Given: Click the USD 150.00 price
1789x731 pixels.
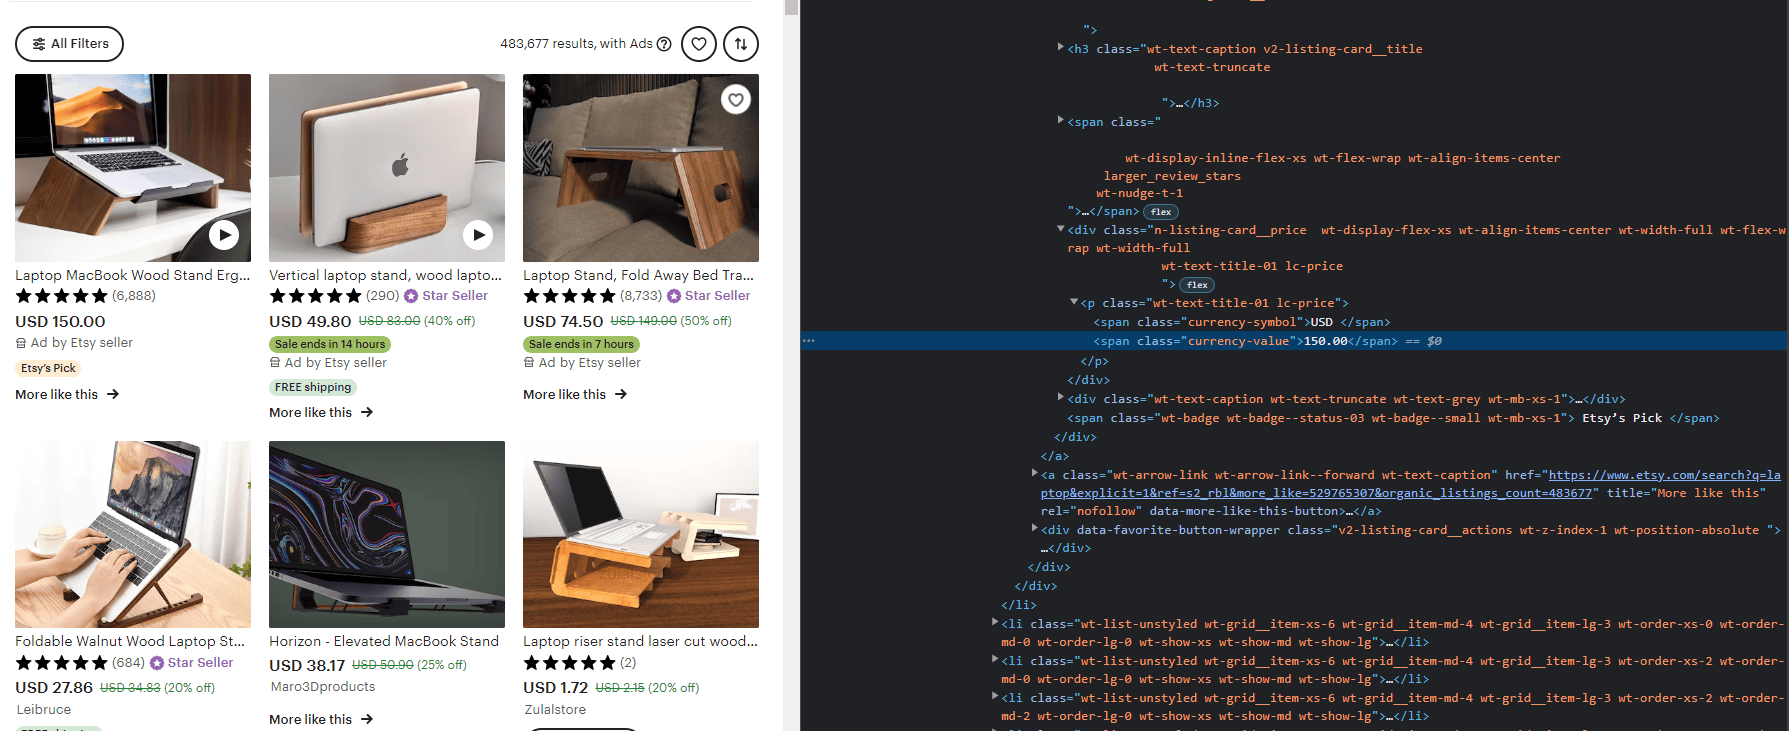Looking at the screenshot, I should (60, 322).
